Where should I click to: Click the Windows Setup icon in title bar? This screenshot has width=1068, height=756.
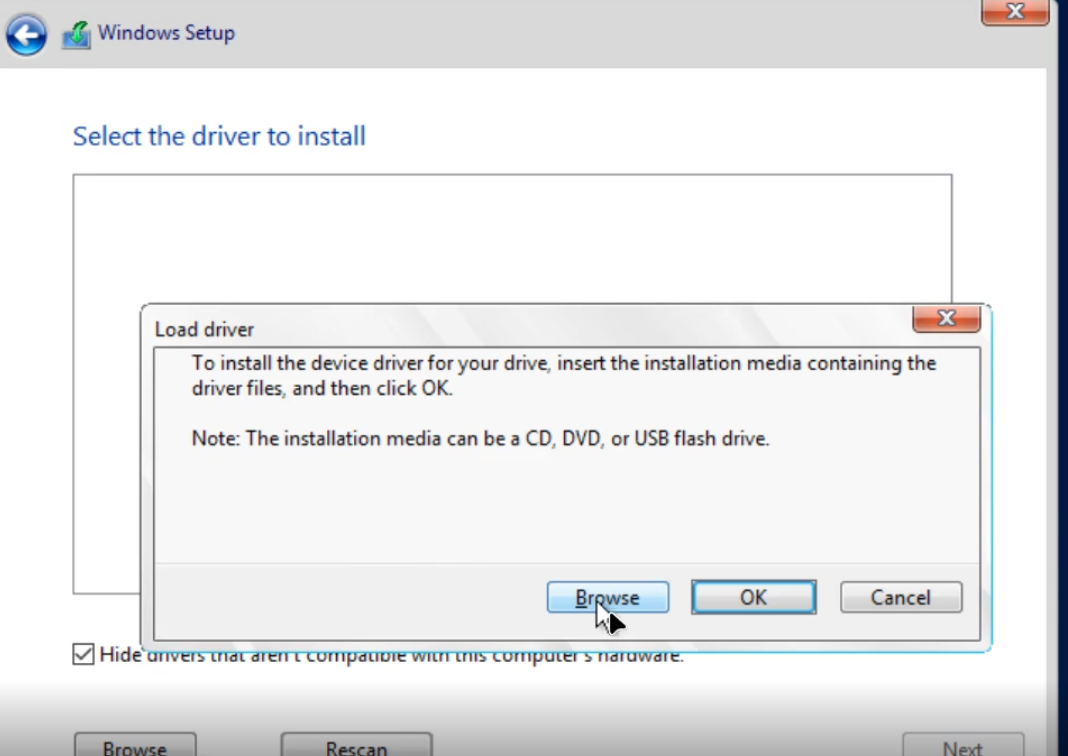76,34
